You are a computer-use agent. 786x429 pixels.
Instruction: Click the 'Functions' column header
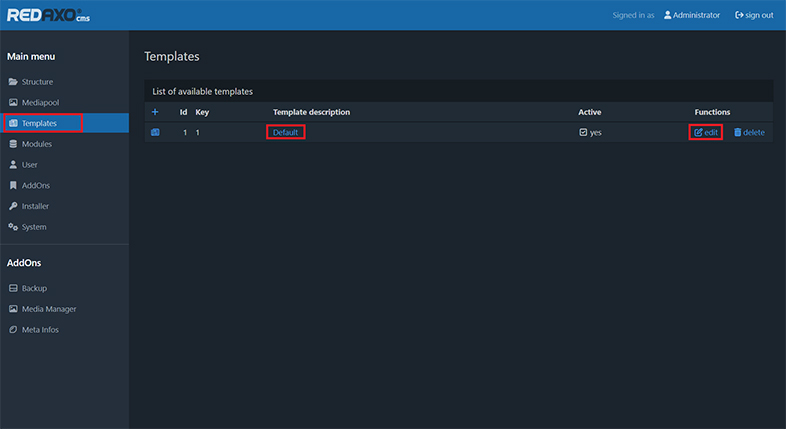[x=712, y=112]
